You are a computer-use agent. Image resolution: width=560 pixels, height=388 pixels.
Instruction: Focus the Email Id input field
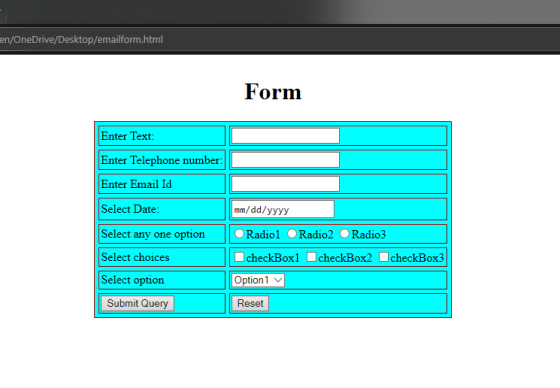coord(286,184)
